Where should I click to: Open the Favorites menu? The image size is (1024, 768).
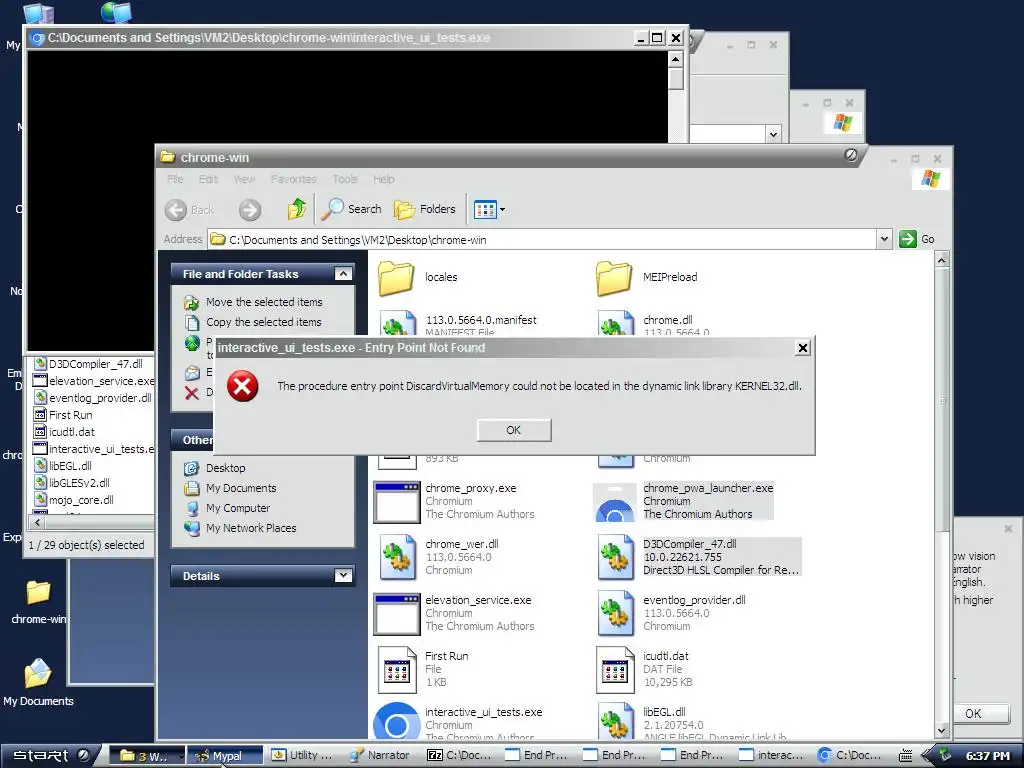(x=293, y=179)
